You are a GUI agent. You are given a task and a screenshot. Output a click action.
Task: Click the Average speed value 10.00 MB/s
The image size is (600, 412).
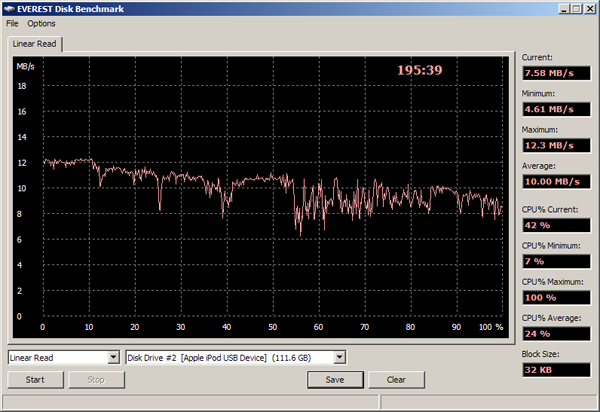(556, 181)
